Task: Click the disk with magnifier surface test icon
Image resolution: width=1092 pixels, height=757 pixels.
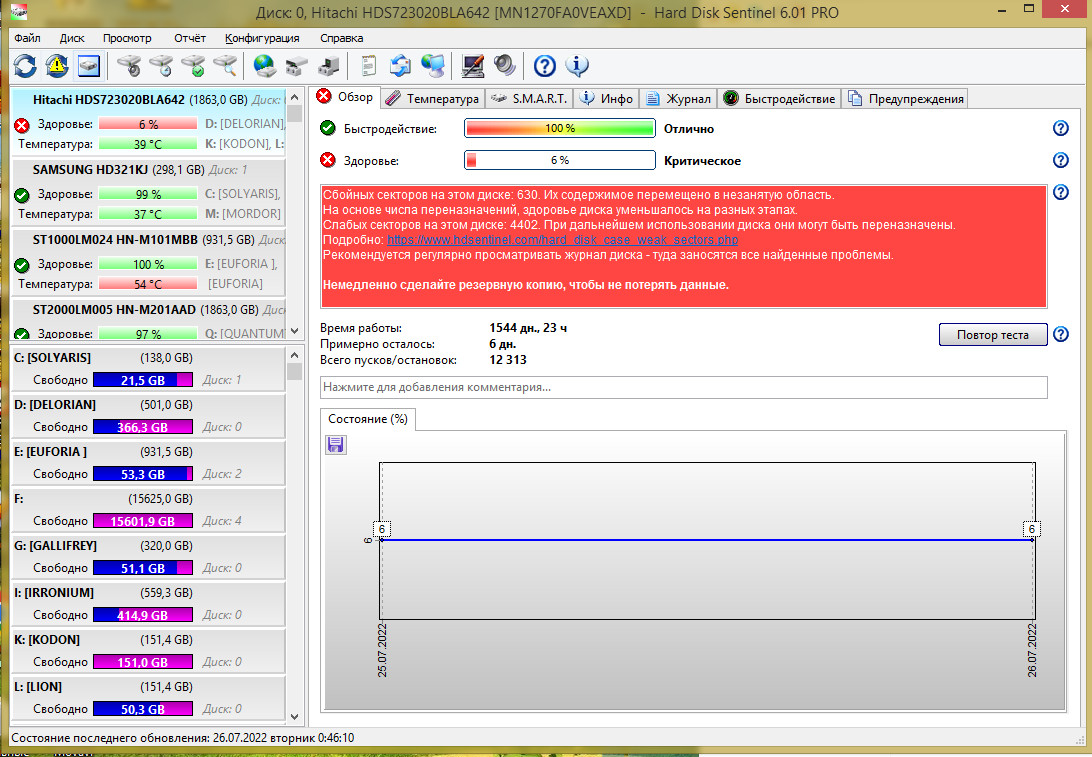Action: tap(226, 66)
